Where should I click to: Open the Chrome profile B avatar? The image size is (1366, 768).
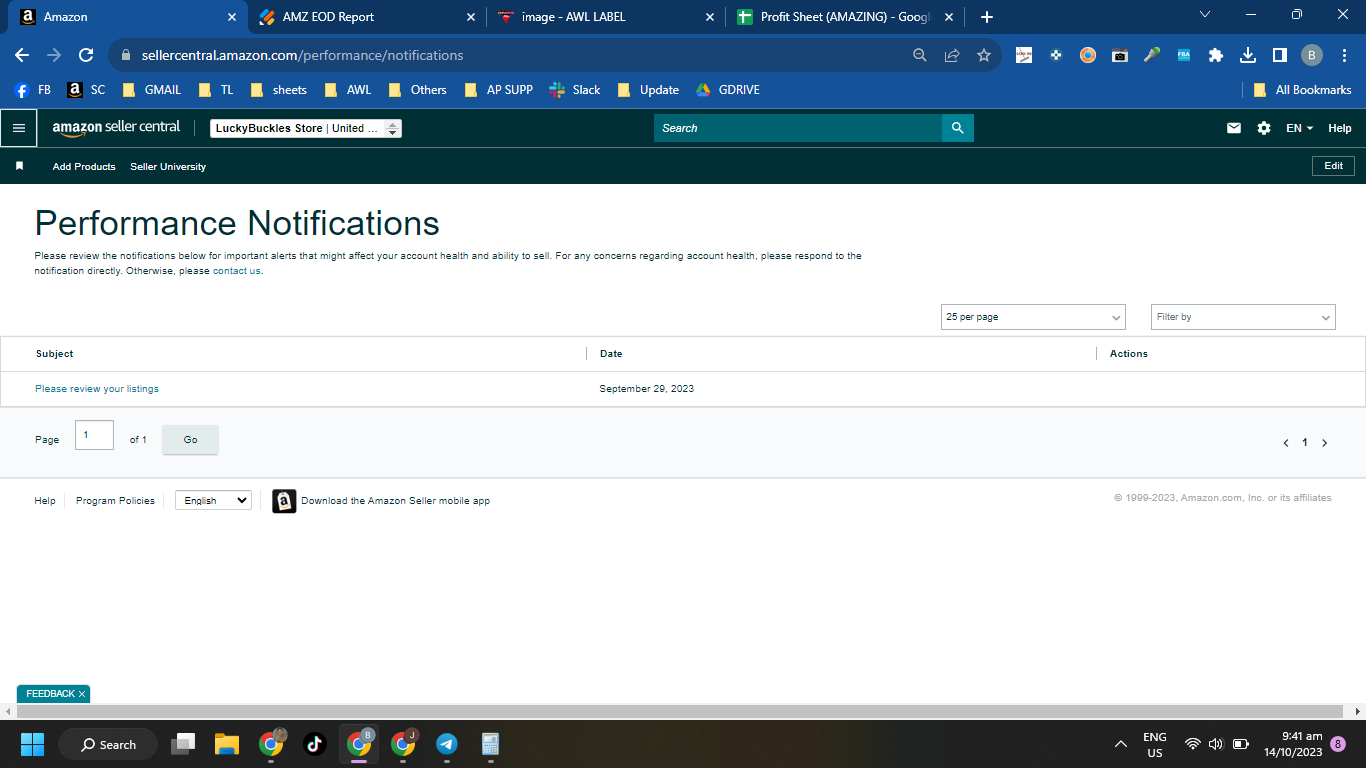point(1312,56)
